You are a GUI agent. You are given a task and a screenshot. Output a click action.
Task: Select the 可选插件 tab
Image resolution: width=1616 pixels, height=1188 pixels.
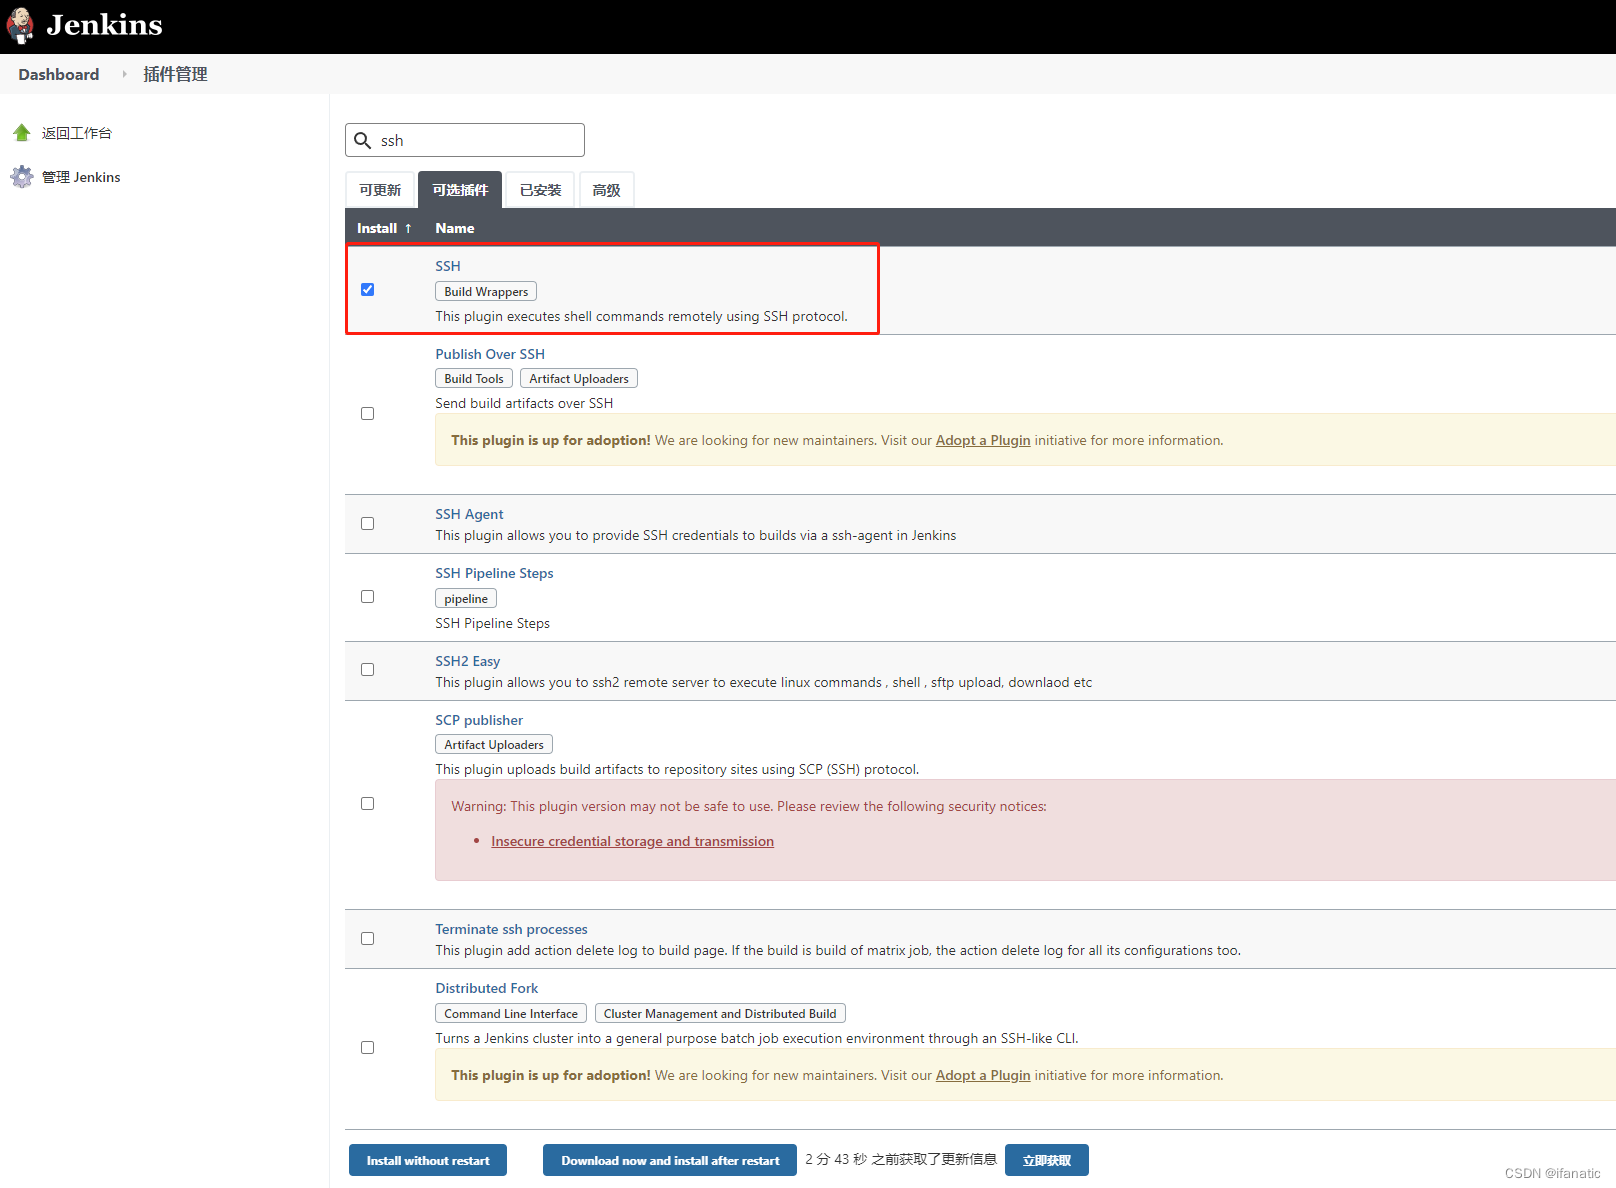(x=460, y=190)
